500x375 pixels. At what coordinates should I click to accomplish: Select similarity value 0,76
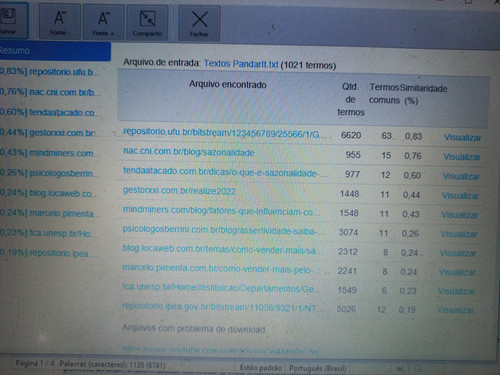coord(413,156)
